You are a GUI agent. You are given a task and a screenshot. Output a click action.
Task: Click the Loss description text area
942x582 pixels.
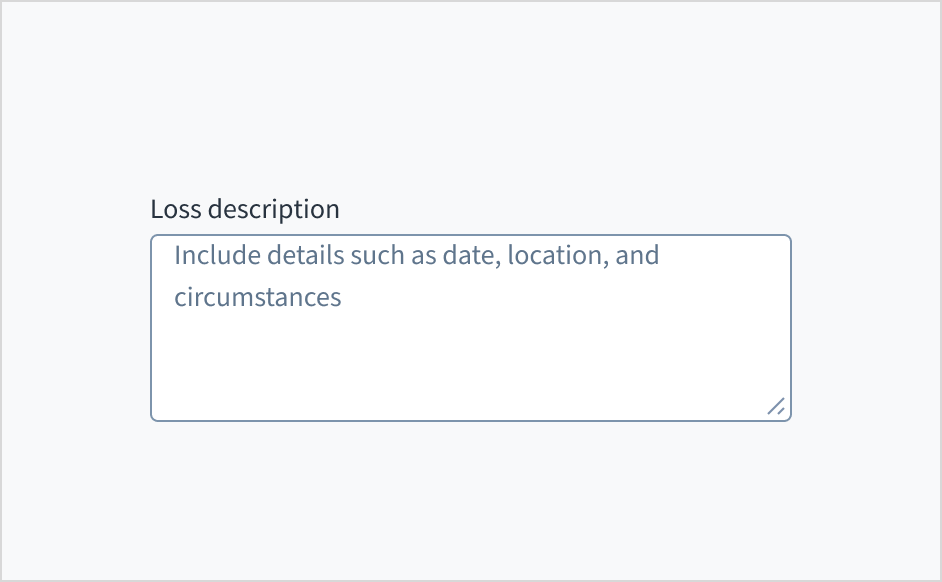(x=470, y=328)
